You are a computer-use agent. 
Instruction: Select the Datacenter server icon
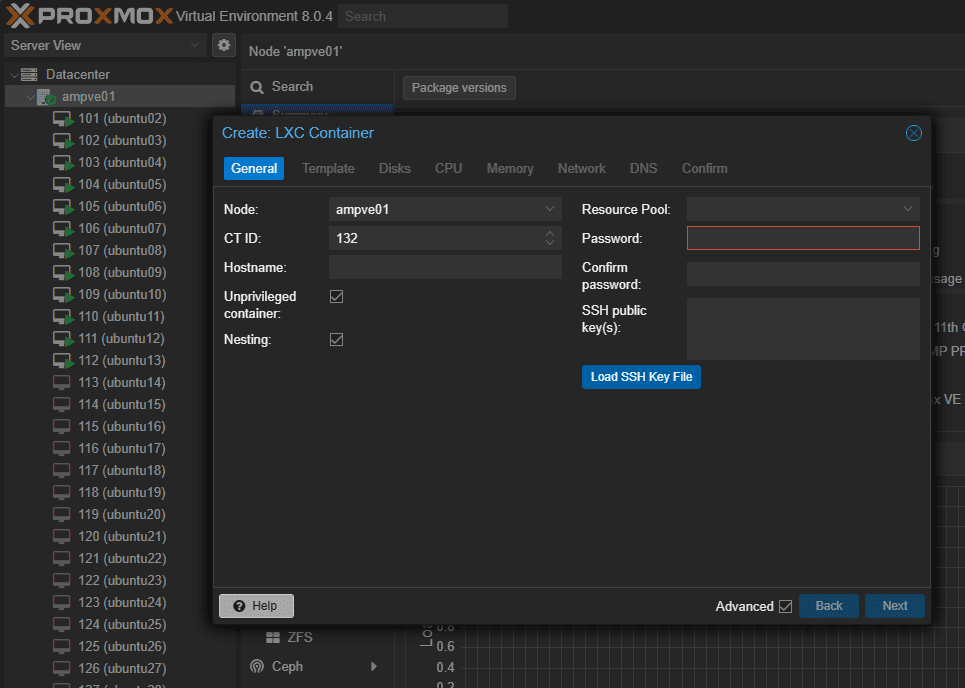point(29,74)
